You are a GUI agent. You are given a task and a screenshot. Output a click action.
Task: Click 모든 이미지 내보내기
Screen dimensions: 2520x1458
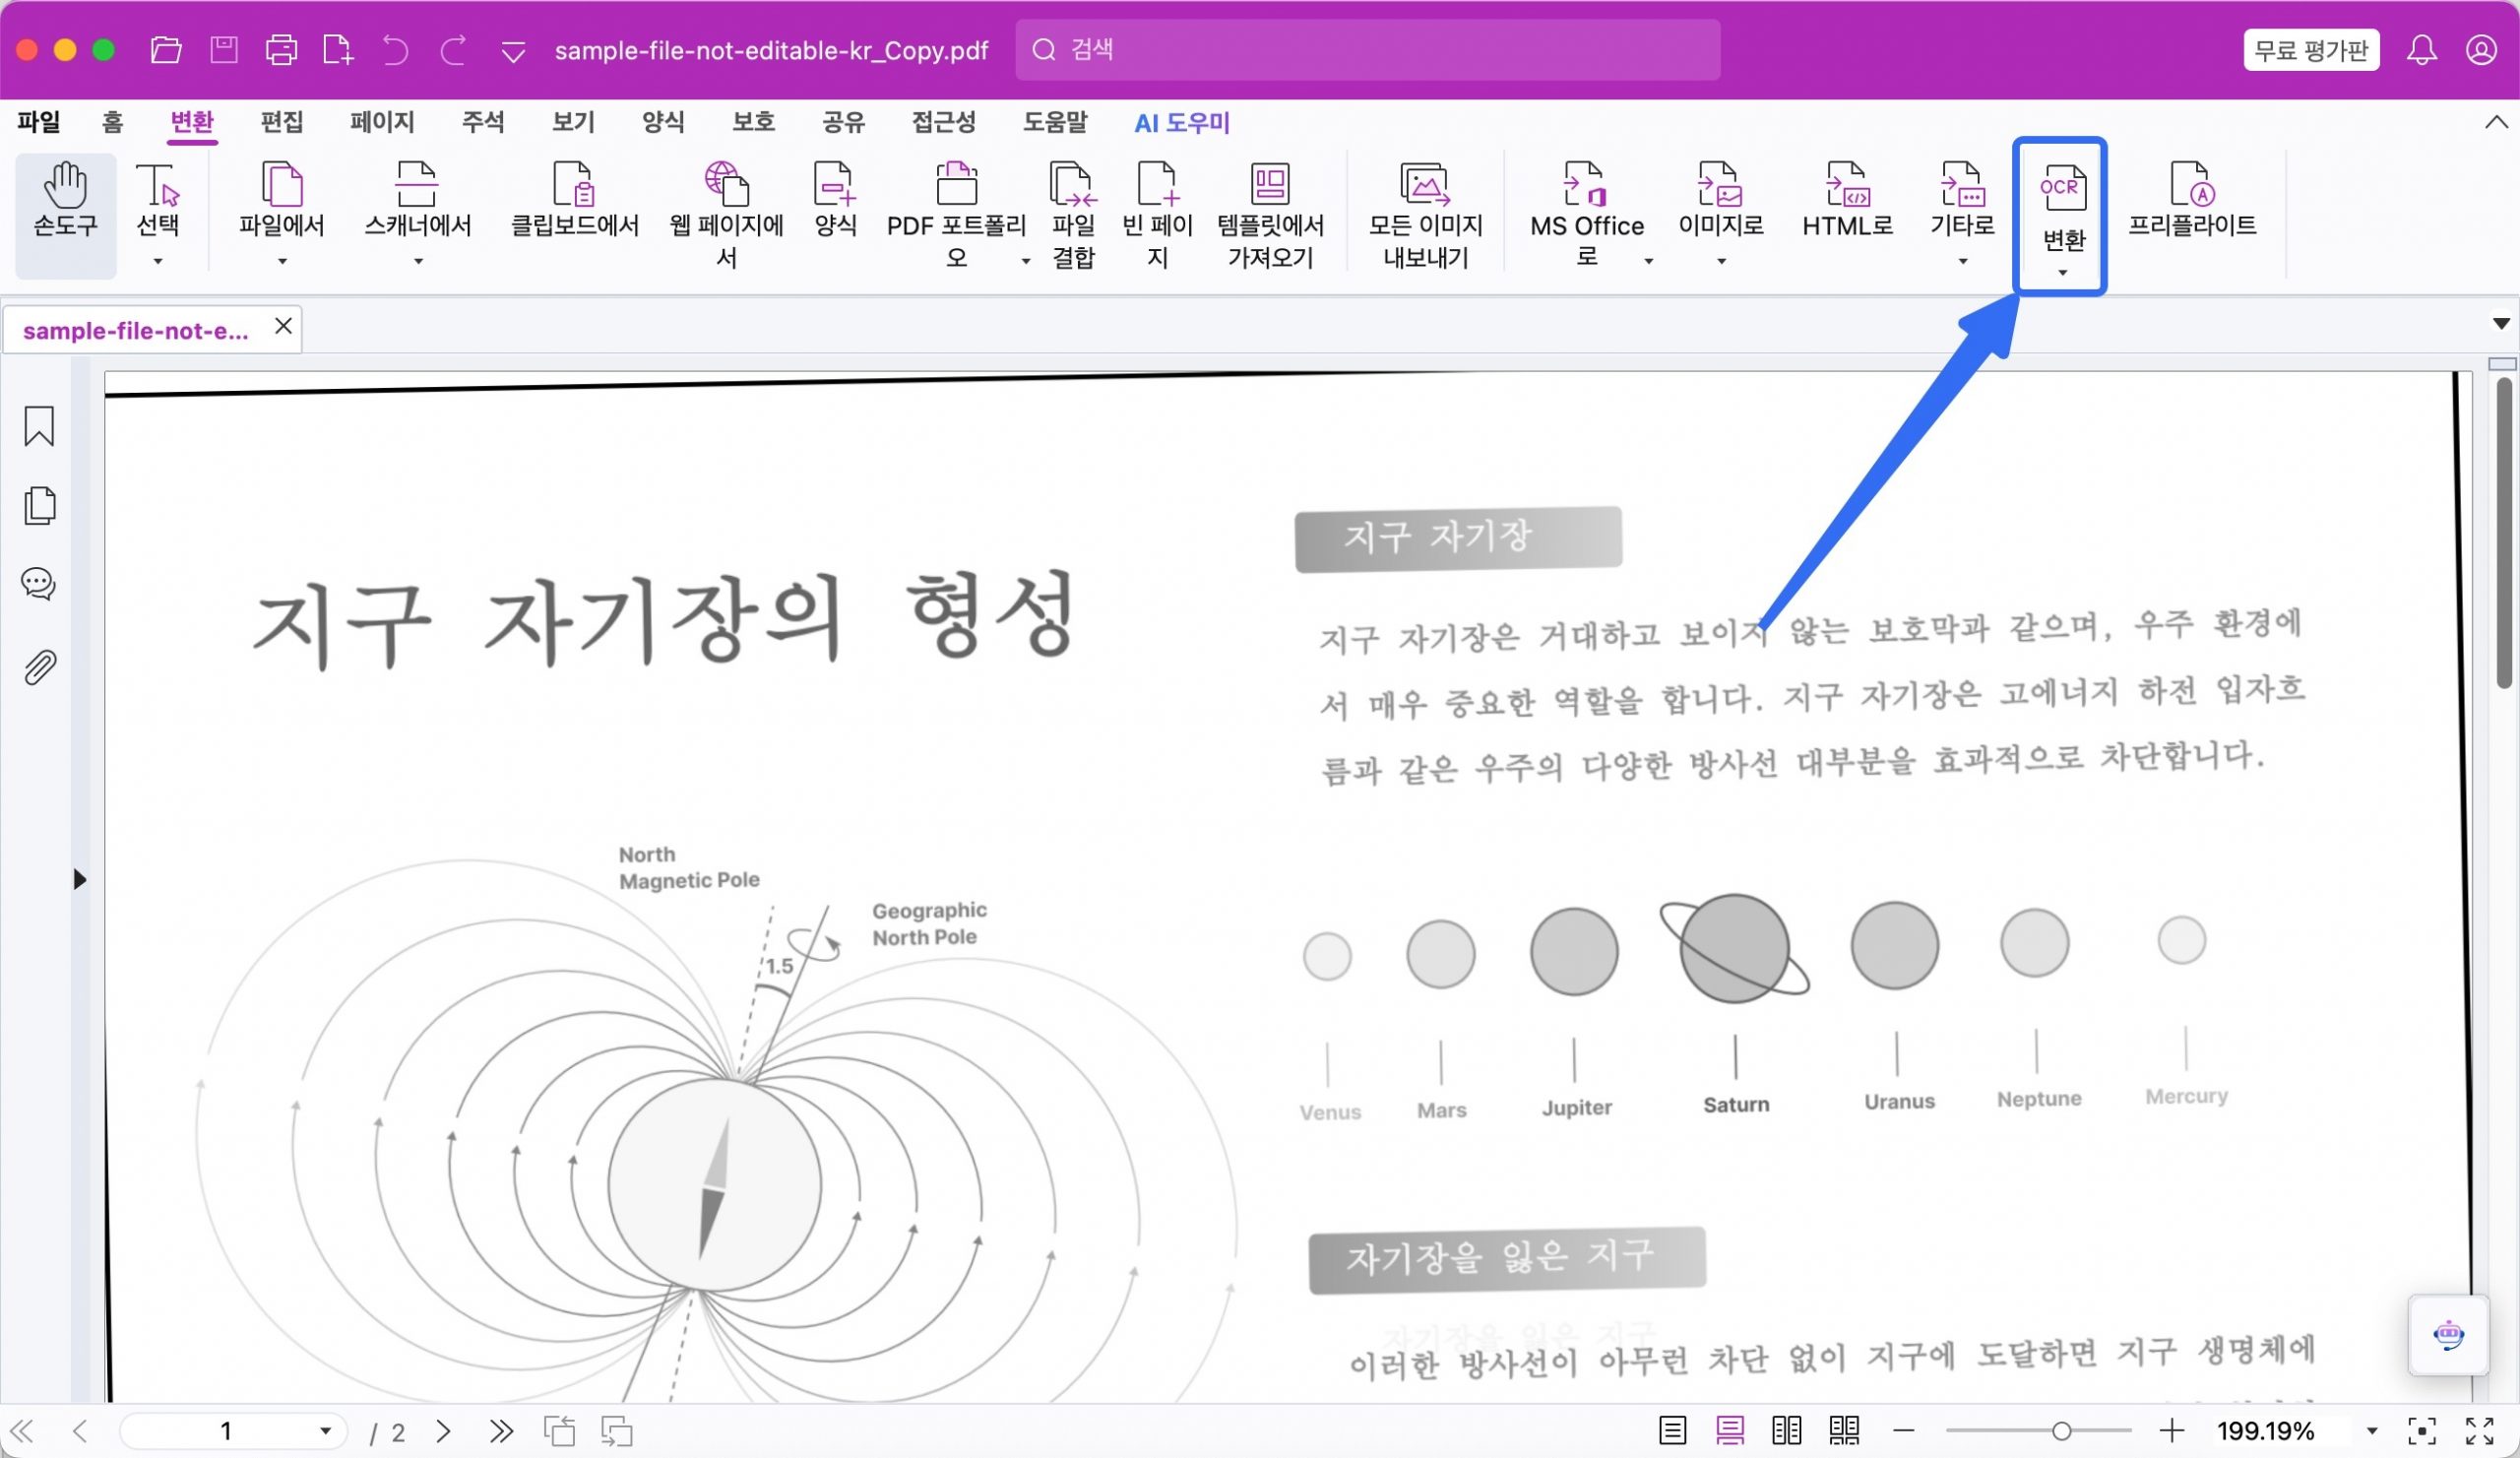click(x=1425, y=214)
